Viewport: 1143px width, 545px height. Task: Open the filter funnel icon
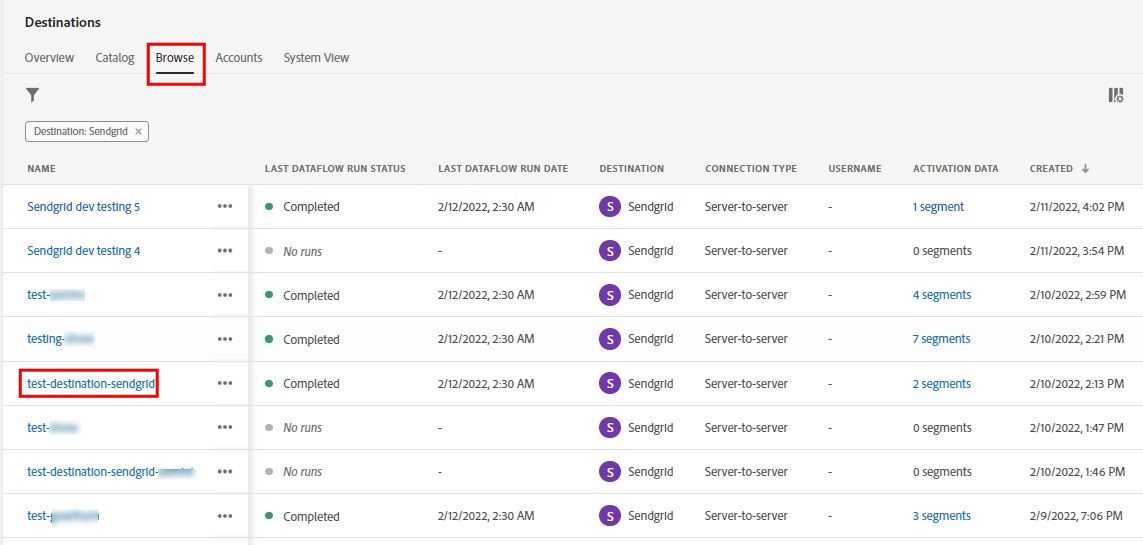(33, 95)
